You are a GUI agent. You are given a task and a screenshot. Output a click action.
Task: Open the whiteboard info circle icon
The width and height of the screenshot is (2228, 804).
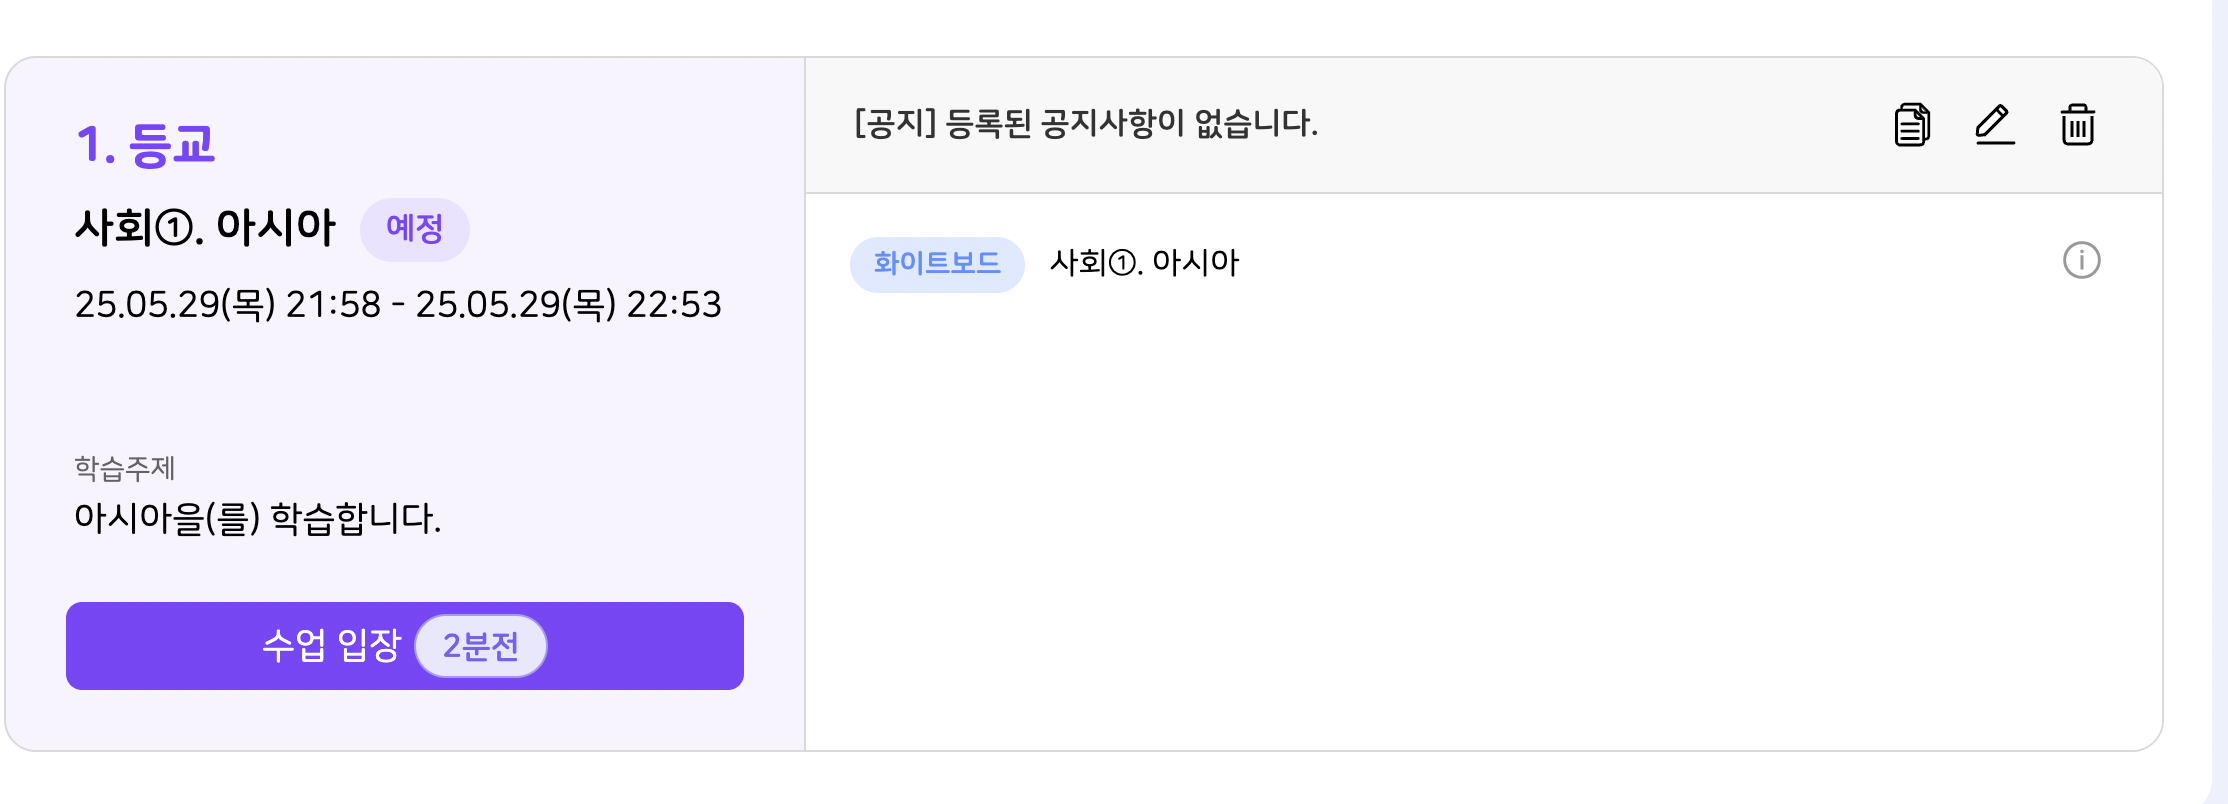(x=2081, y=261)
